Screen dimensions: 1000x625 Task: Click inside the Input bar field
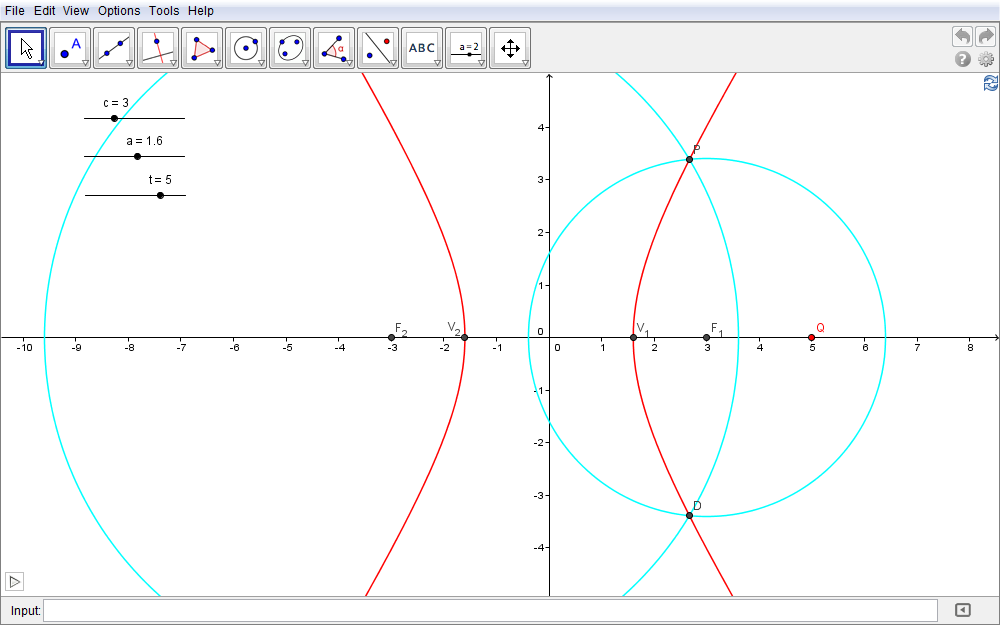490,610
